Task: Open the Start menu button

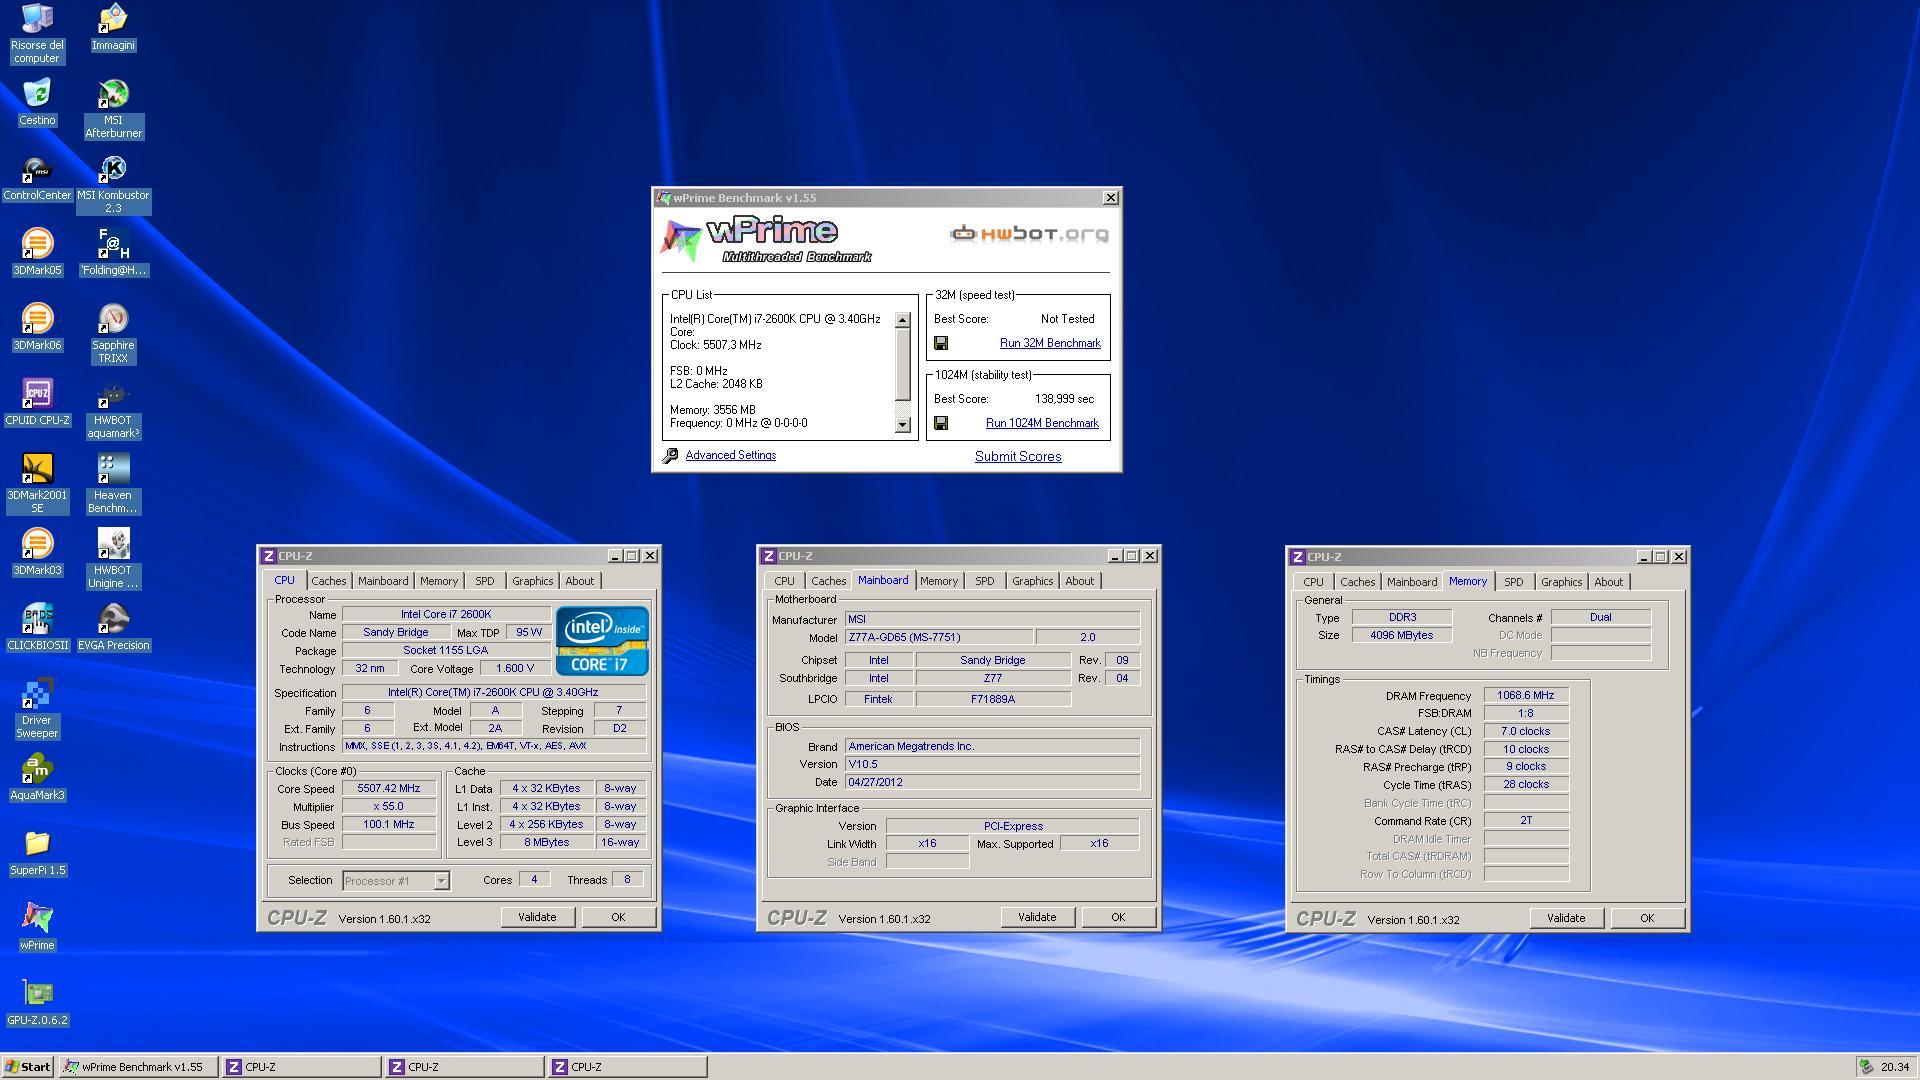Action: (27, 1067)
